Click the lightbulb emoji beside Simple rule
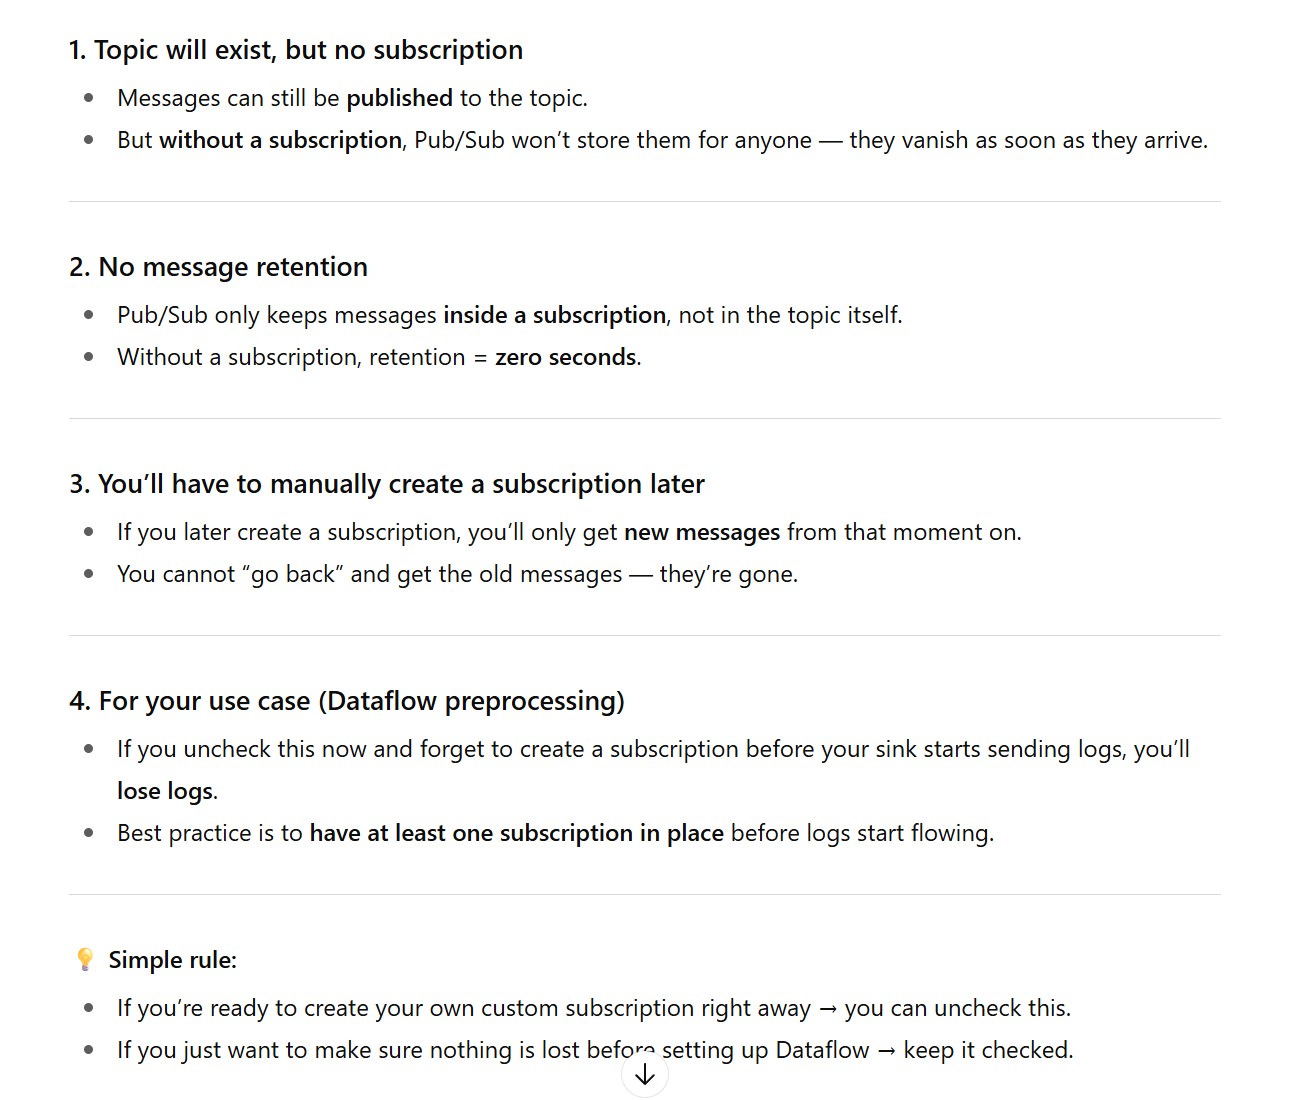Screen dimensions: 1301x1100 tap(85, 960)
